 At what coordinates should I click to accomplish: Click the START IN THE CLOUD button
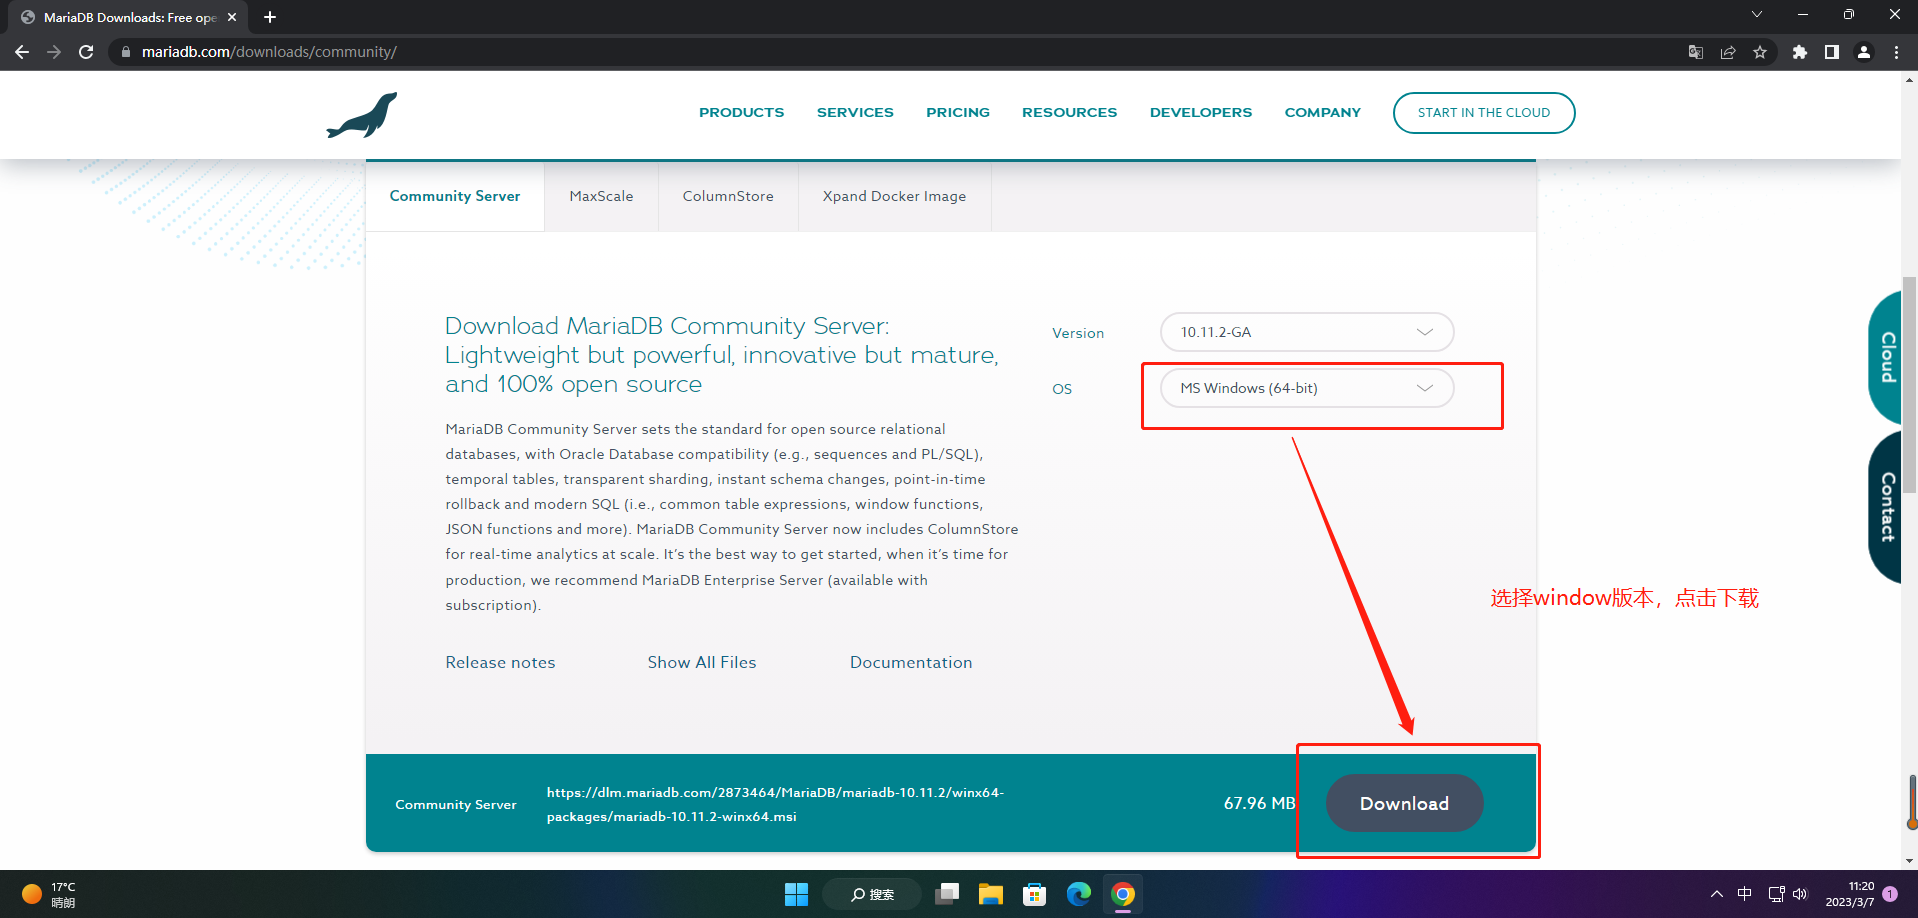click(x=1484, y=113)
